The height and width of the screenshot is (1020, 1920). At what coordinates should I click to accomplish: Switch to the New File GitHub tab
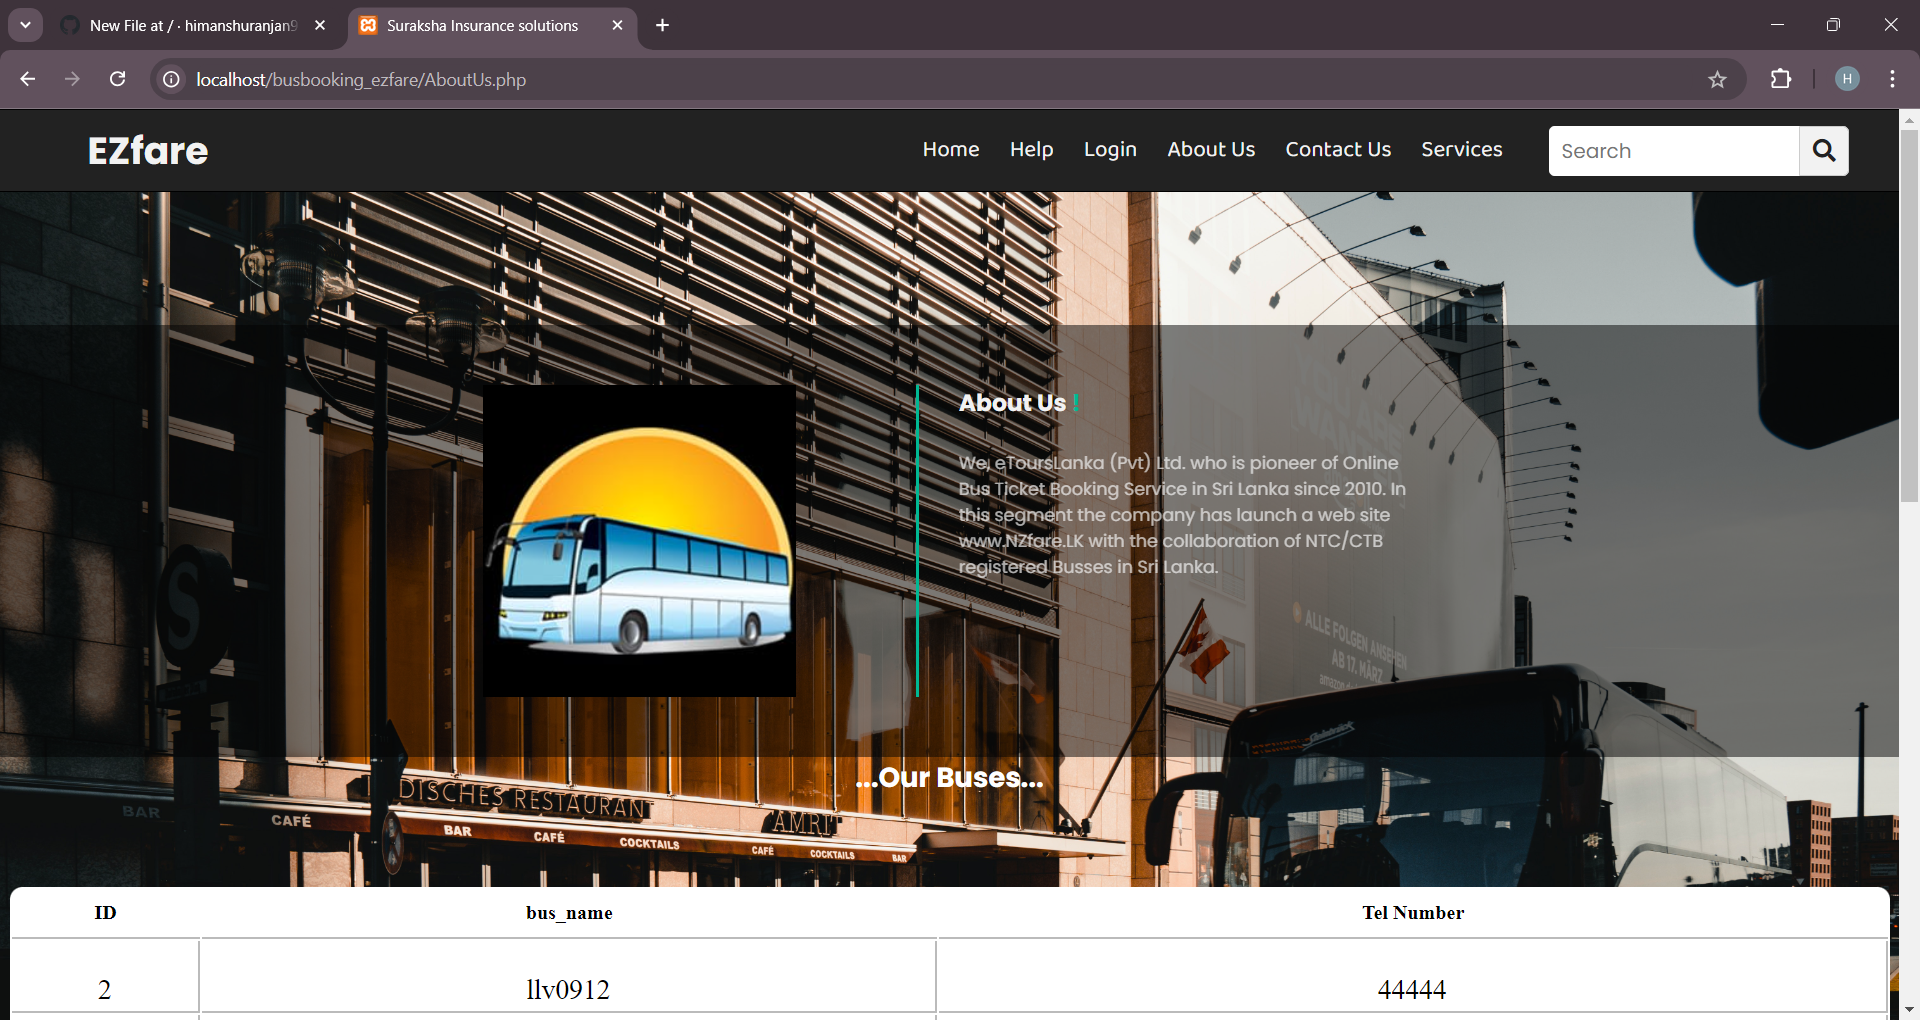[x=192, y=25]
